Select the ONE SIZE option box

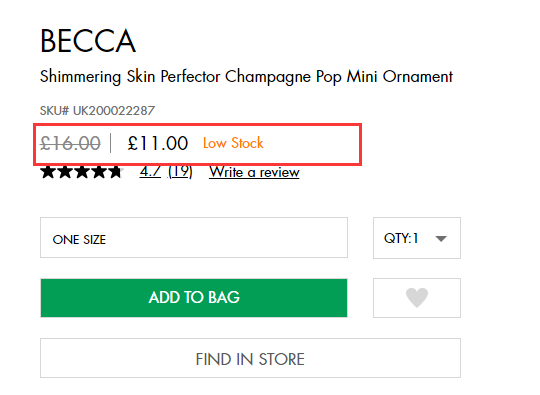(194, 237)
